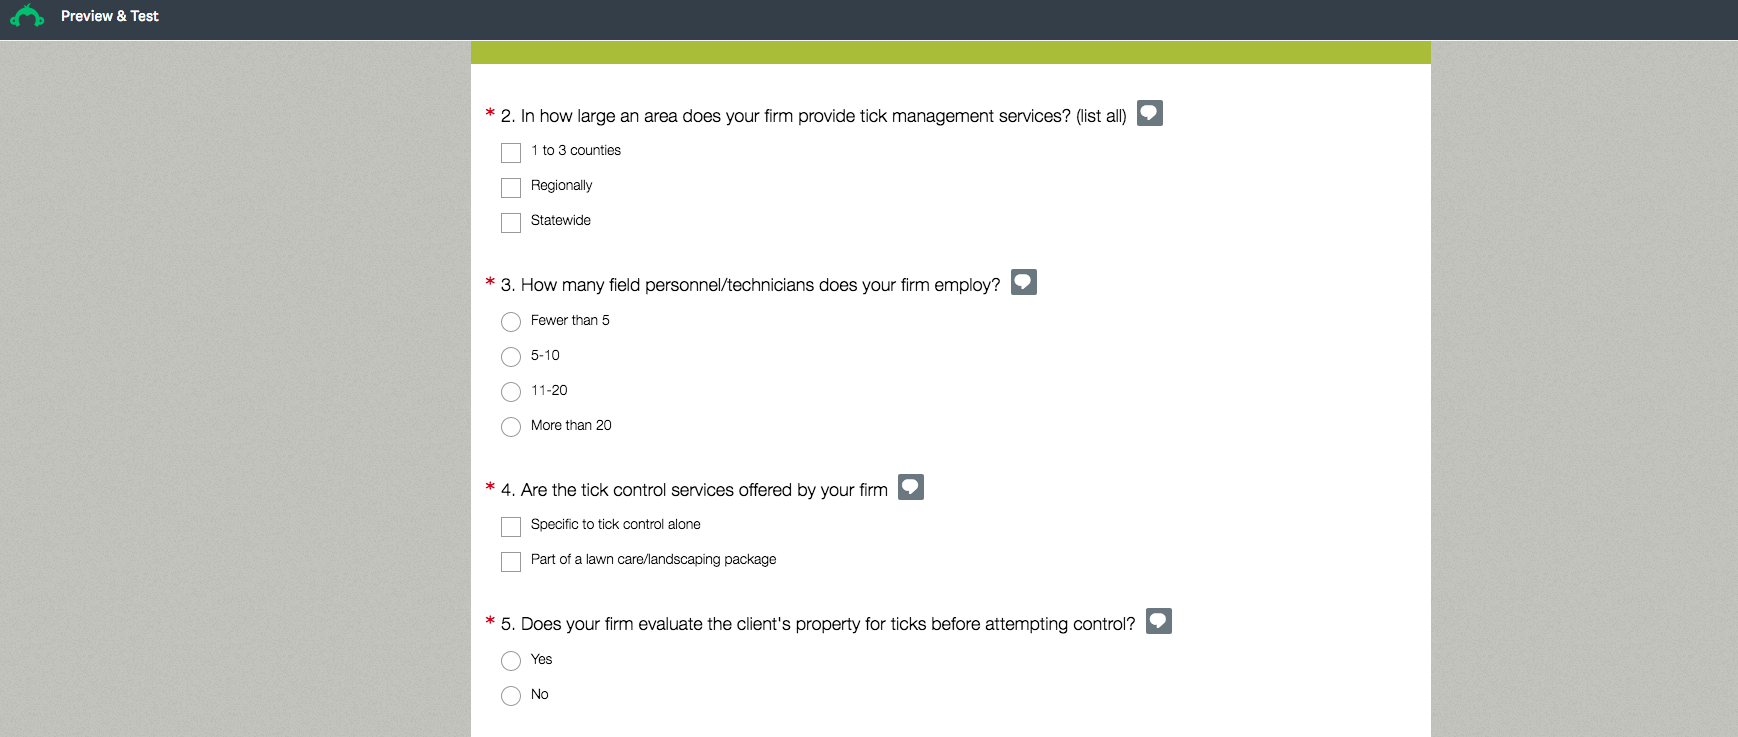Select the 11-20 radio option

511,392
